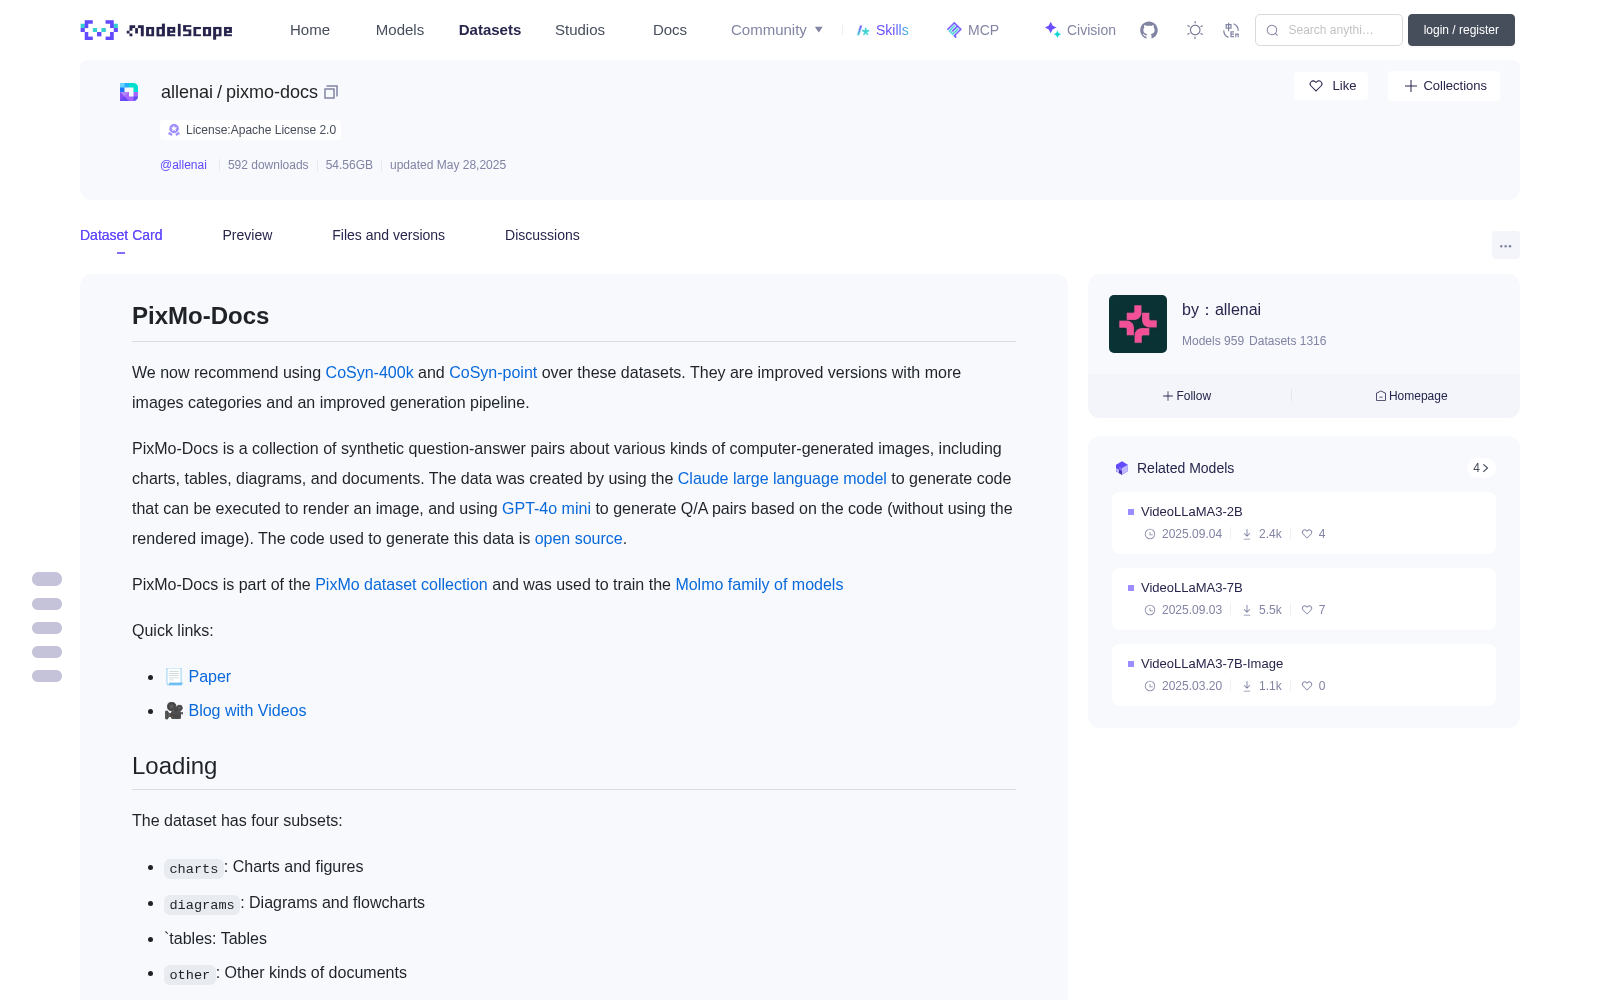Screen dimensions: 1600x1000
Task: Open the three-dot more options menu
Action: [x=1506, y=245]
